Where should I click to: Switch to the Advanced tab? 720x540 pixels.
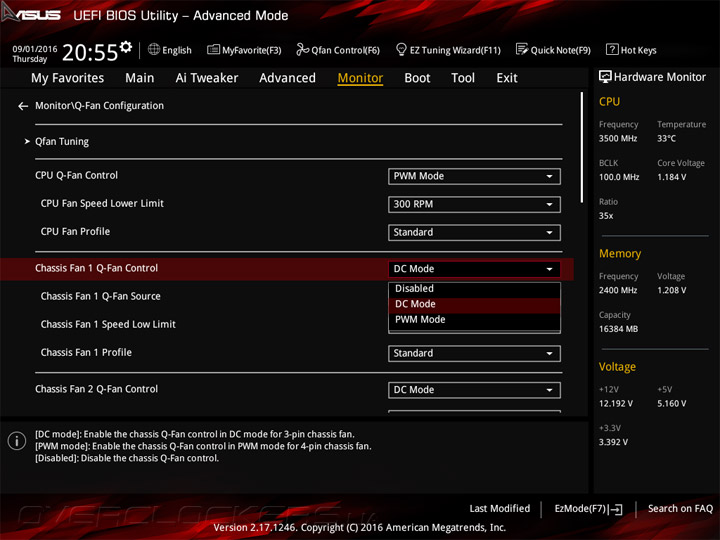point(287,78)
